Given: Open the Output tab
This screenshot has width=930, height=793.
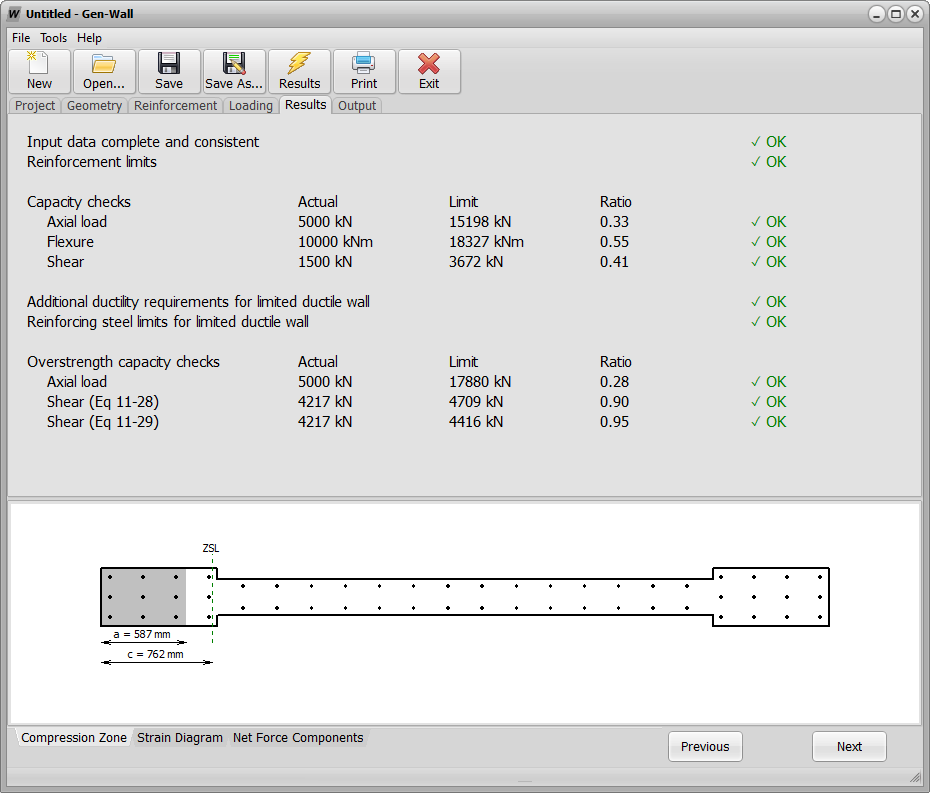Looking at the screenshot, I should point(357,106).
